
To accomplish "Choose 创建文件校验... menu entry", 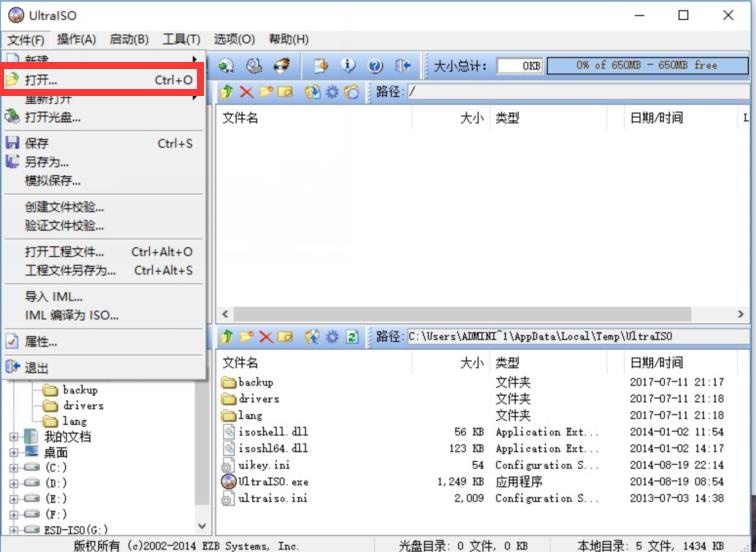I will pyautogui.click(x=104, y=207).
